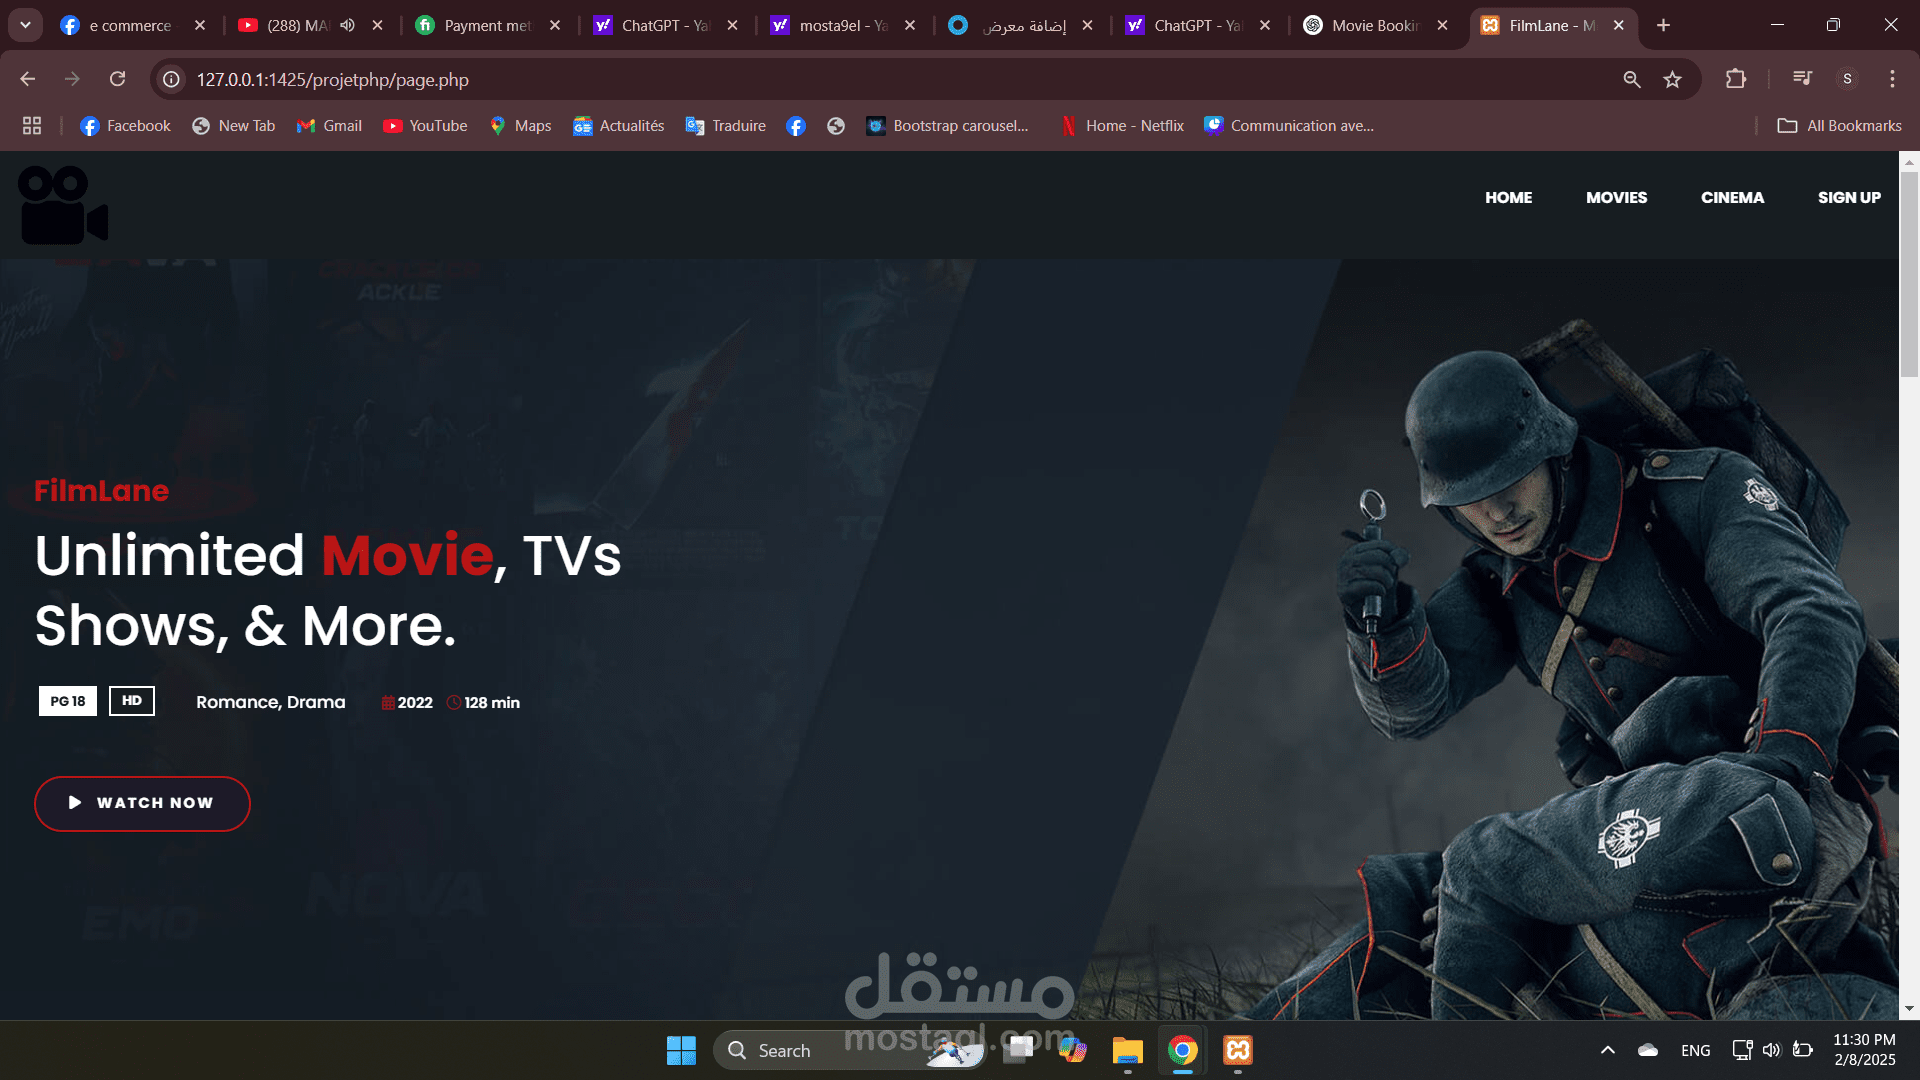
Task: Switch the ENG language indicator
Action: [x=1695, y=1050]
